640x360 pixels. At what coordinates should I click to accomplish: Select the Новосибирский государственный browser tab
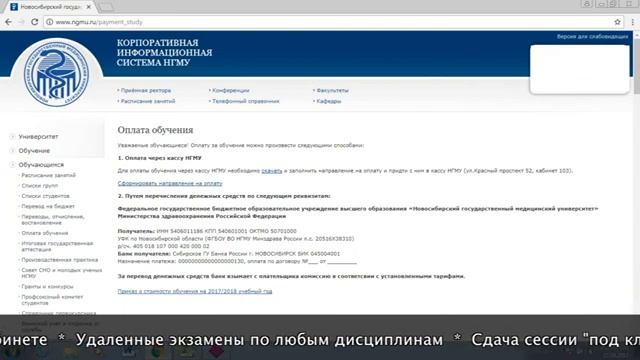(x=50, y=7)
